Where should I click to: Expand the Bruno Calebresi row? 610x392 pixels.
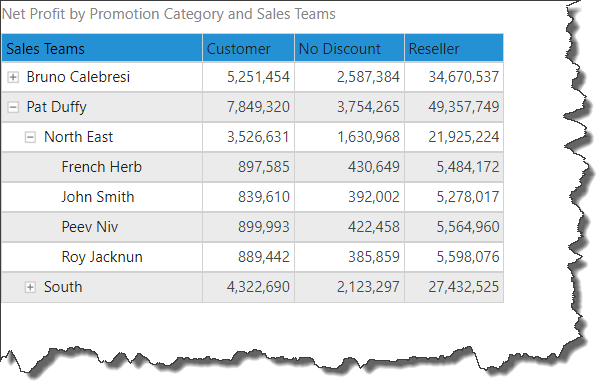pos(13,77)
